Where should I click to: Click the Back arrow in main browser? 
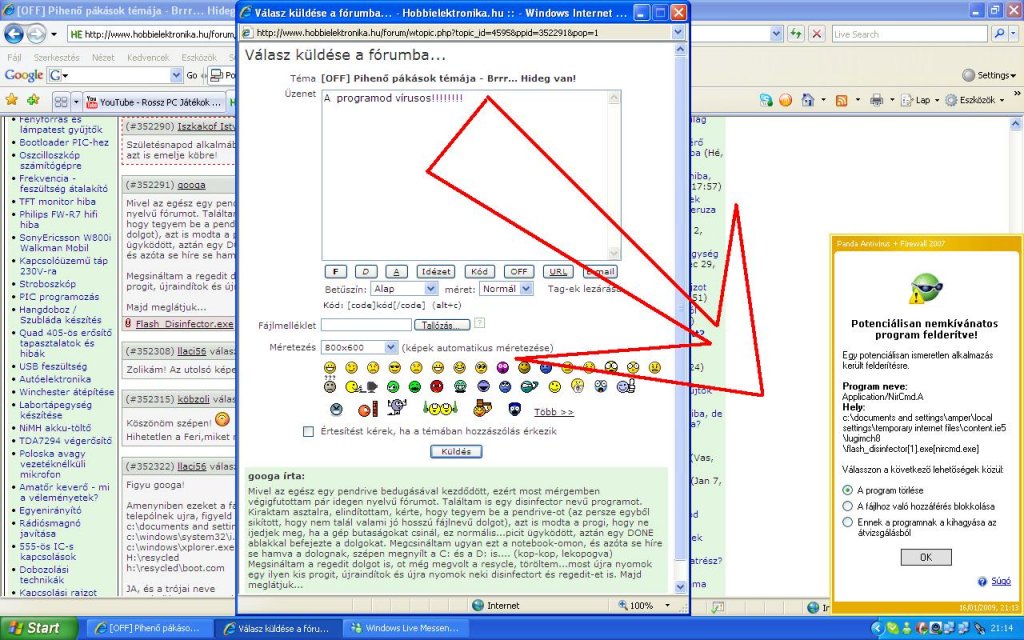tap(14, 34)
